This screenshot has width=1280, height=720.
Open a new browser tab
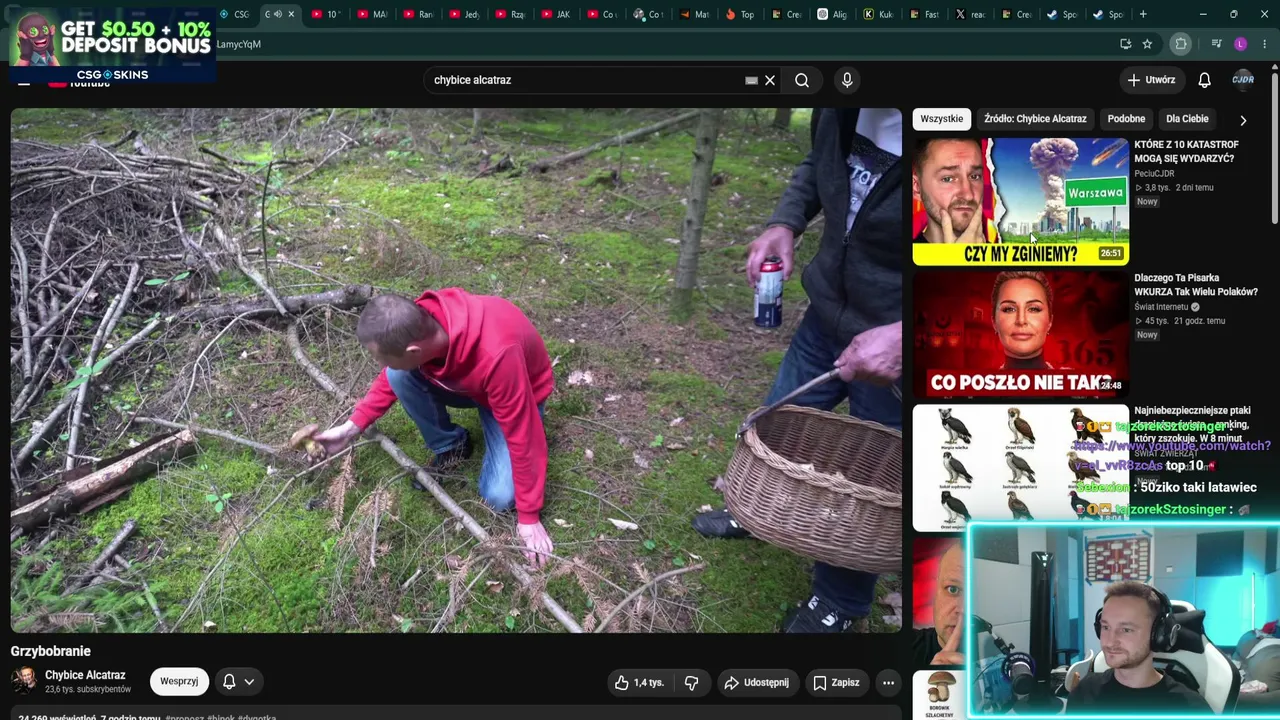pos(1143,14)
